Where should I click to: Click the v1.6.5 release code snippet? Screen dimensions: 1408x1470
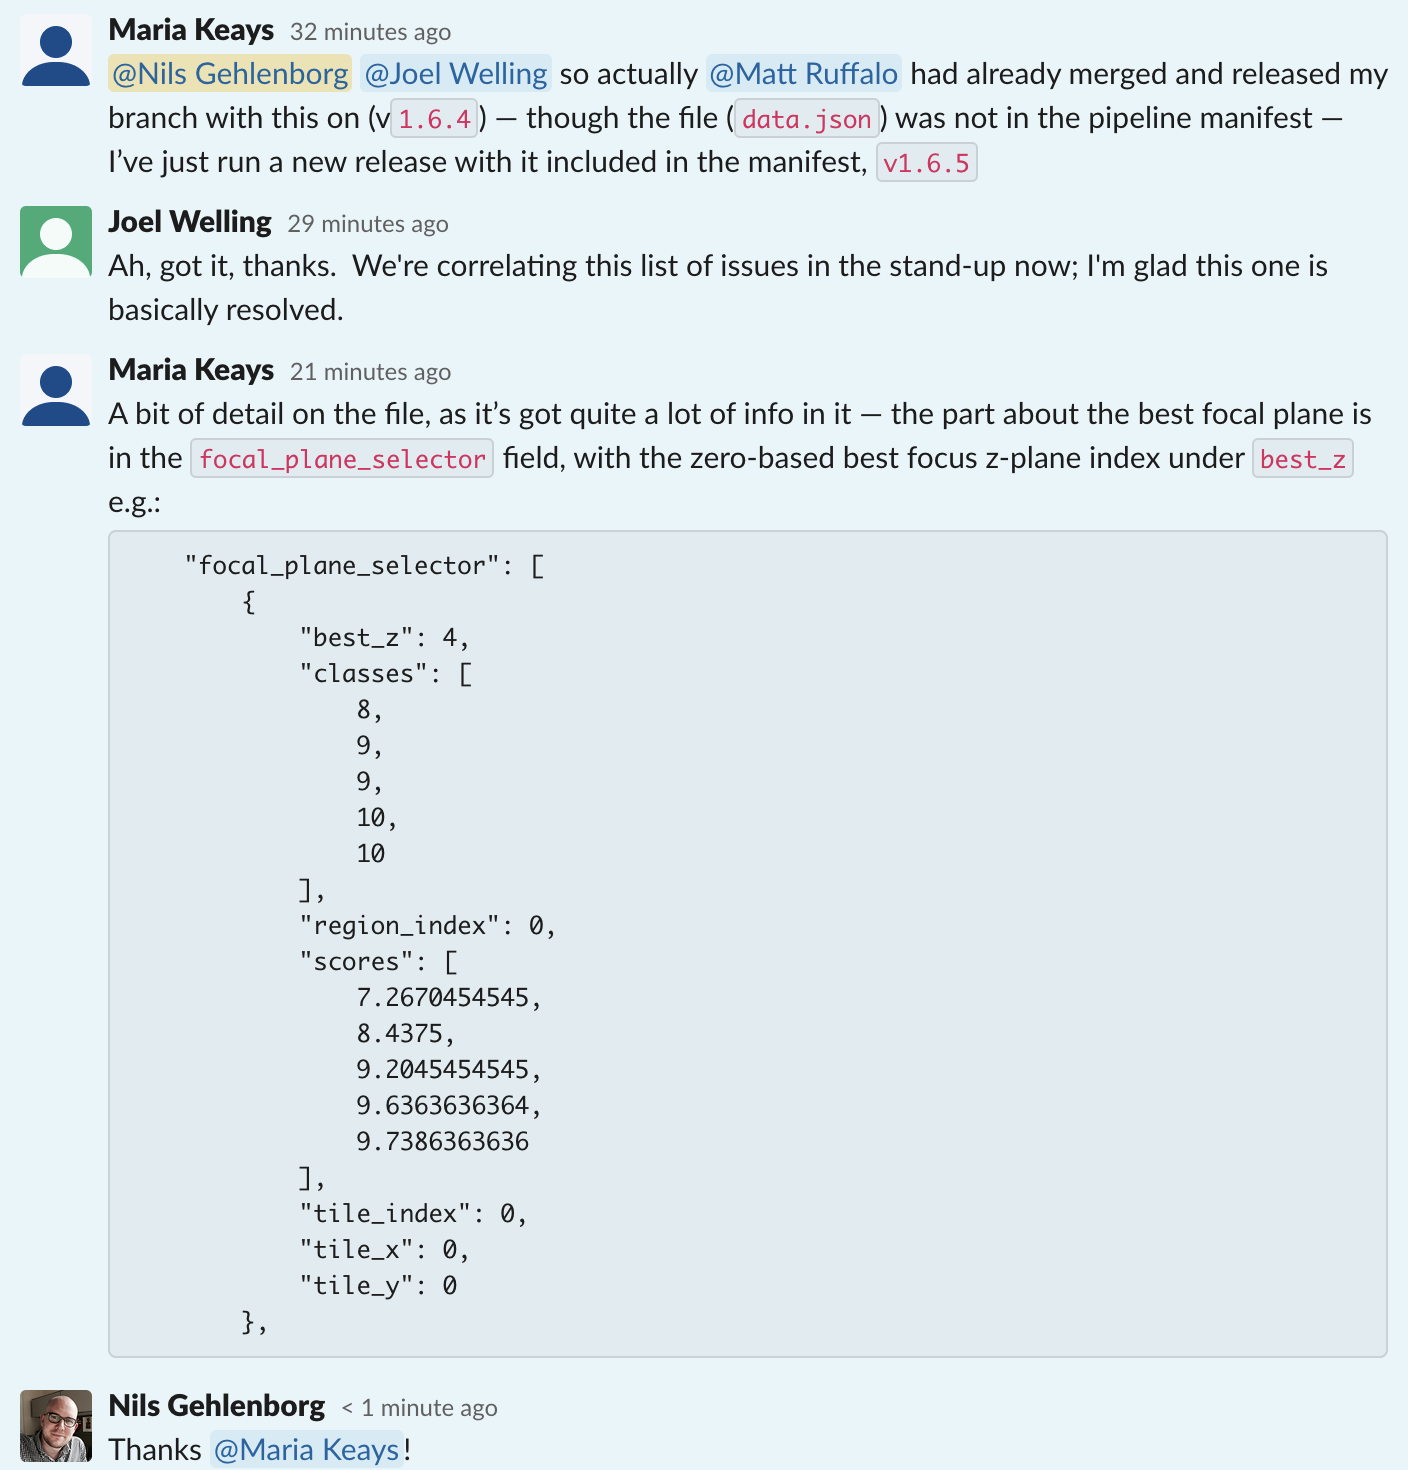tap(925, 162)
